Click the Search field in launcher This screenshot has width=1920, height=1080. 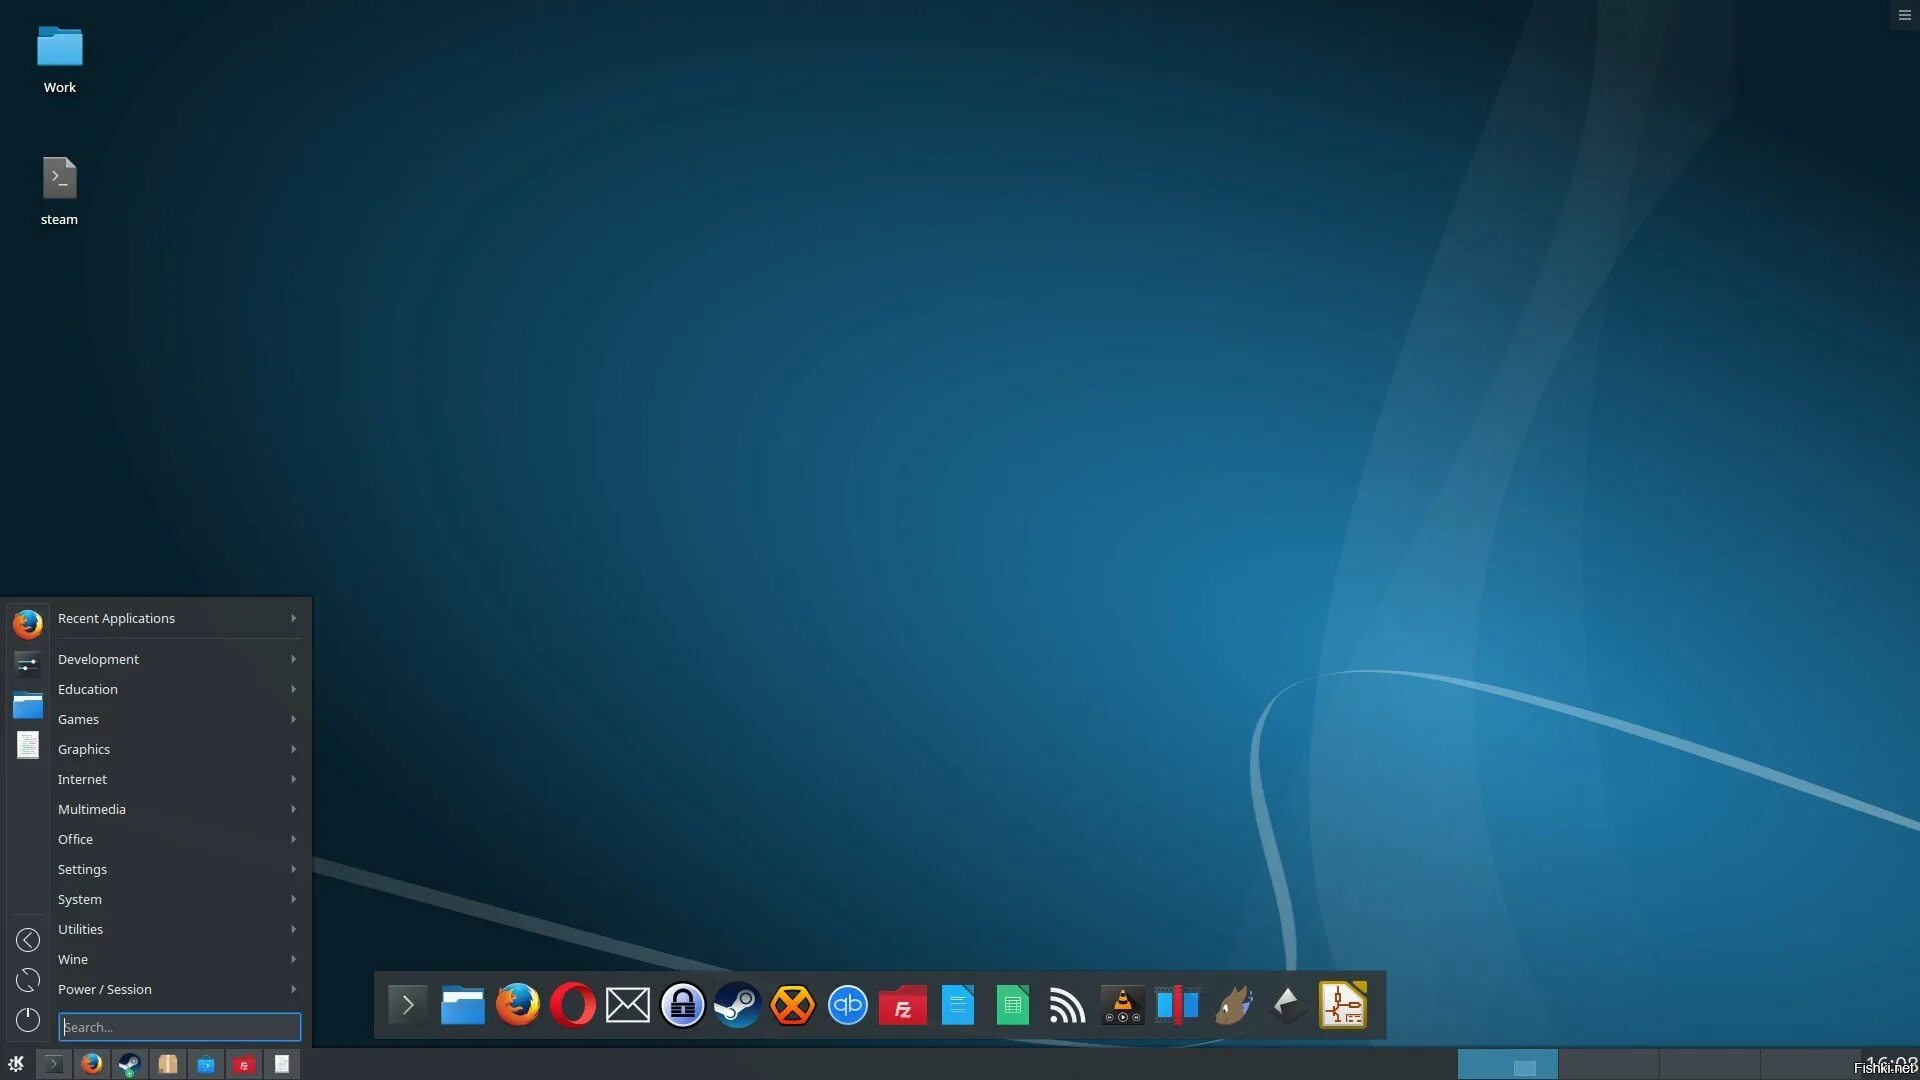(x=180, y=1027)
